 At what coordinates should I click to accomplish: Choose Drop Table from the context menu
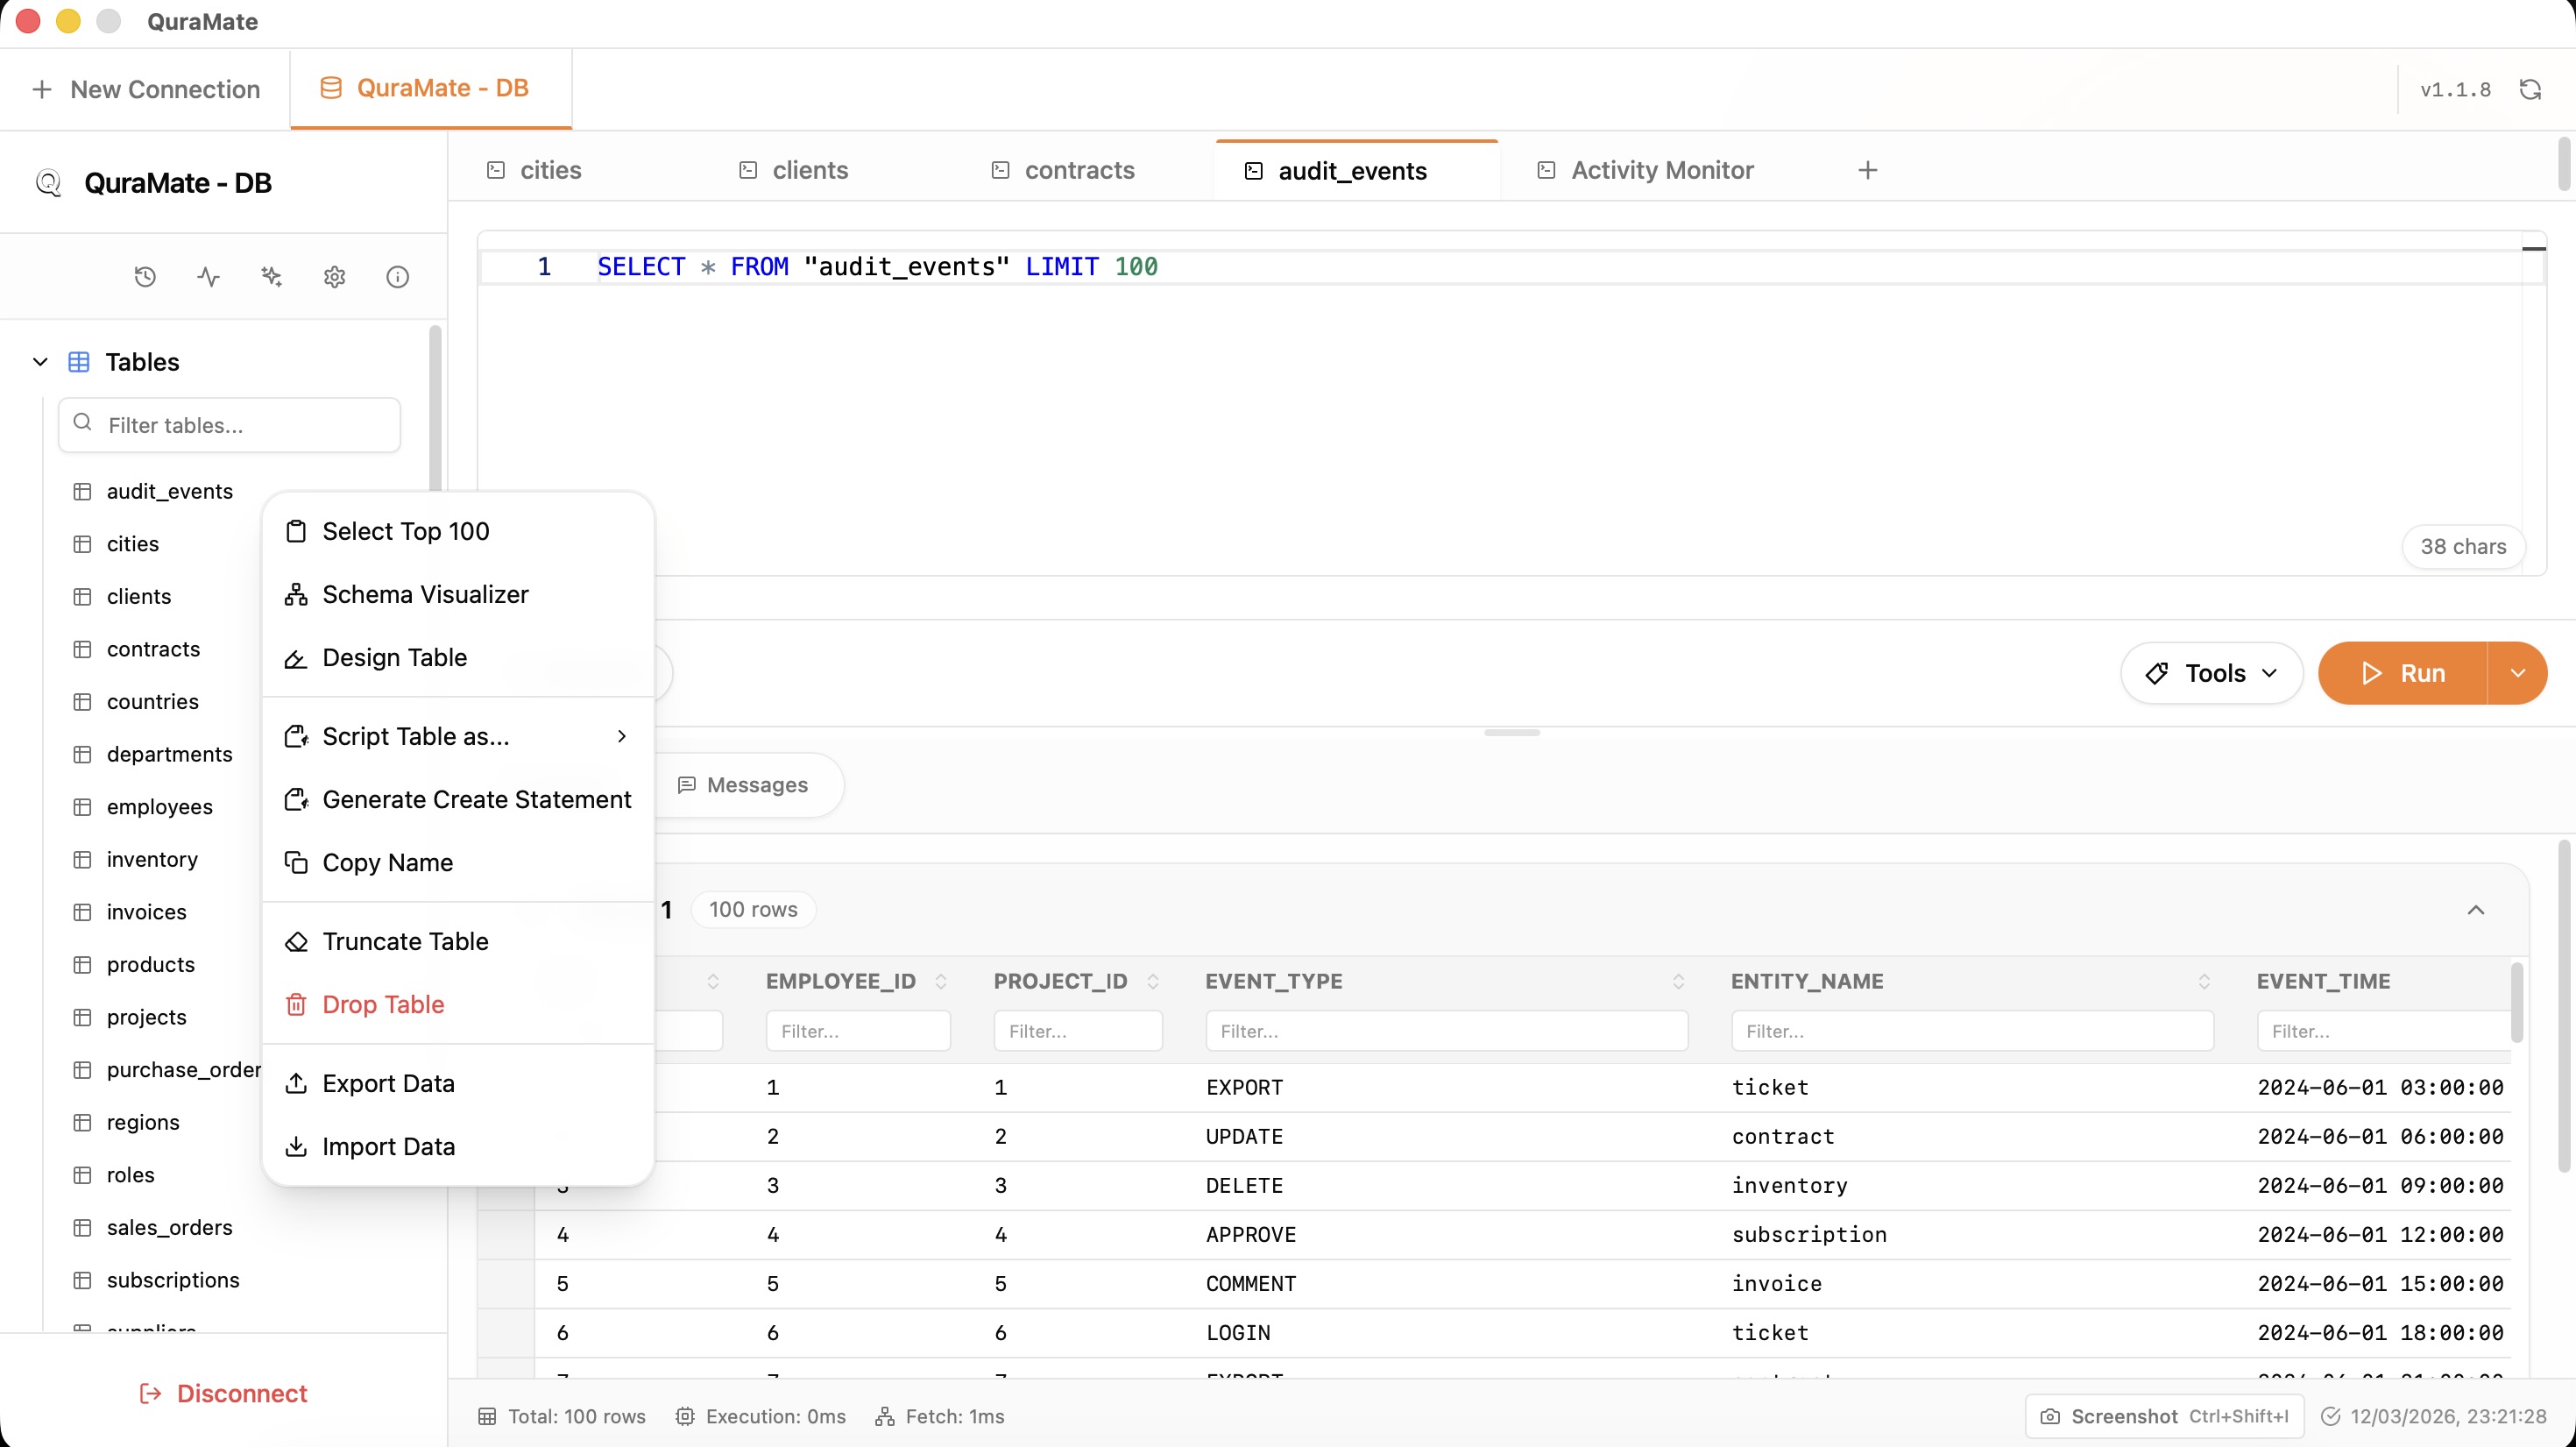point(382,1004)
